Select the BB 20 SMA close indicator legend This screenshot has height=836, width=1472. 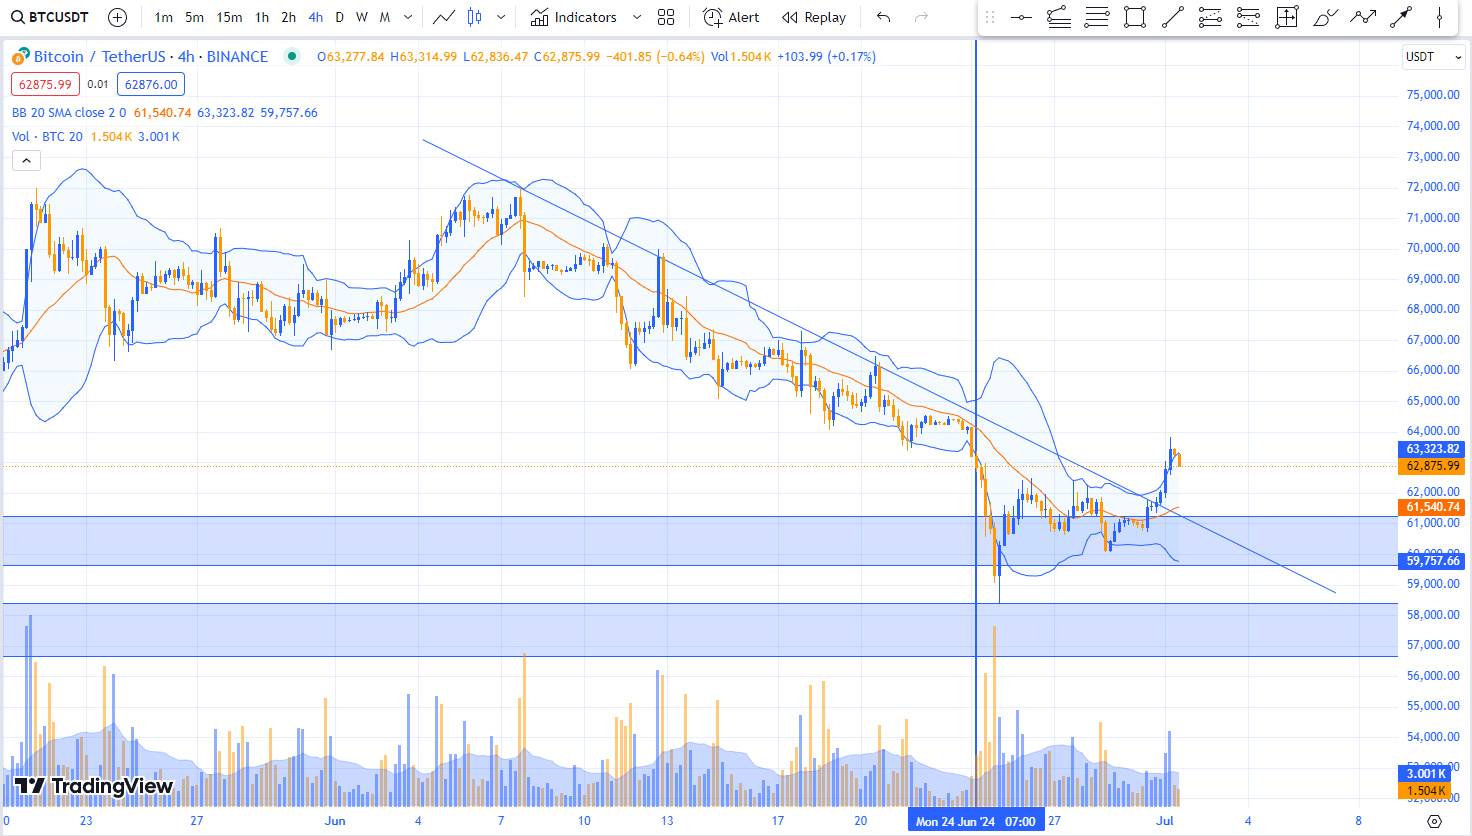pos(69,113)
